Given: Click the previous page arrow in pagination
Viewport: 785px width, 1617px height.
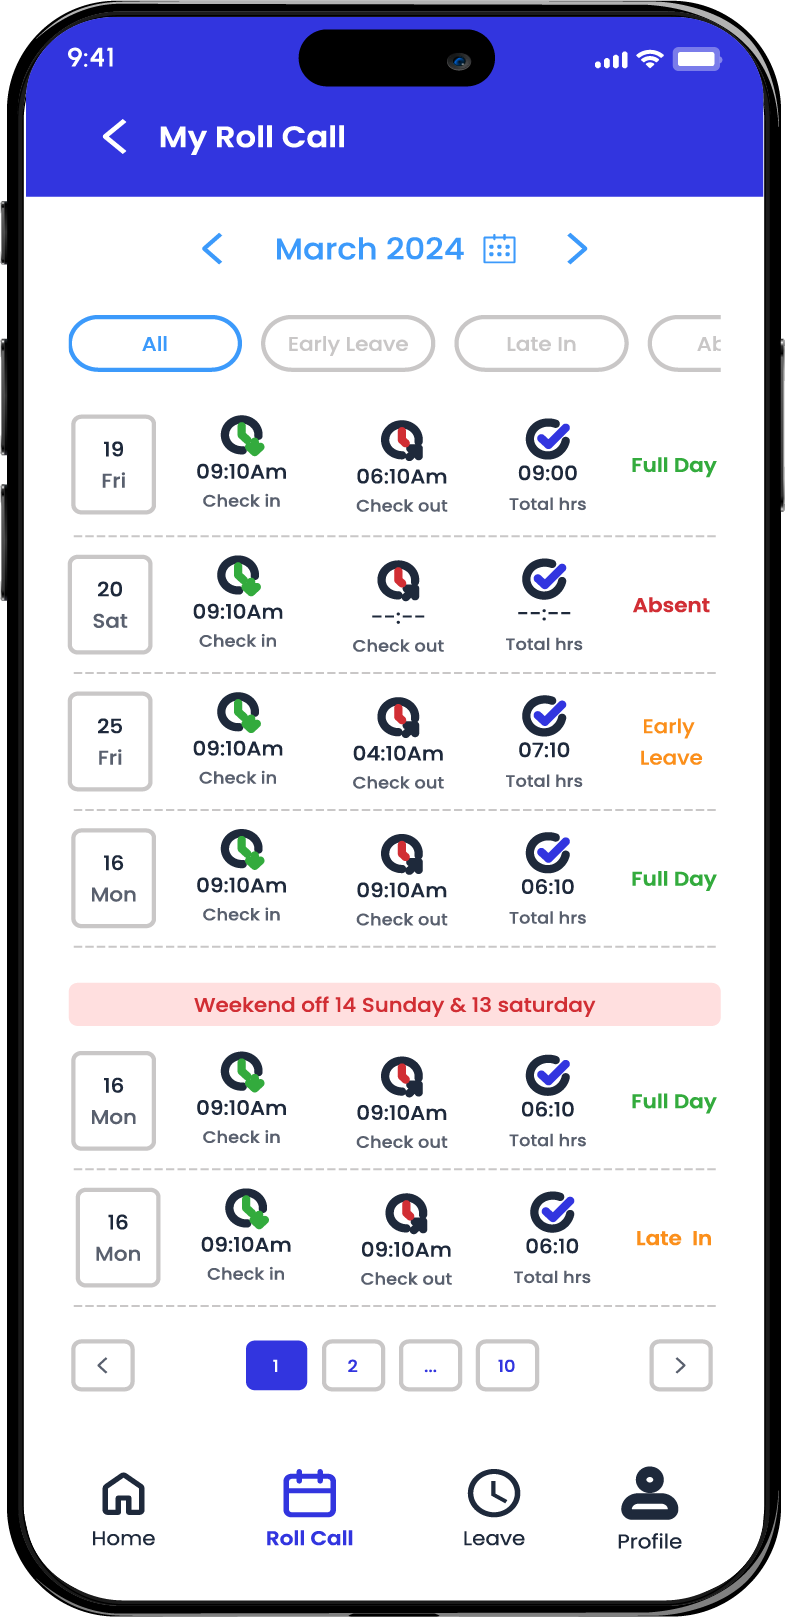Looking at the screenshot, I should pos(103,1365).
